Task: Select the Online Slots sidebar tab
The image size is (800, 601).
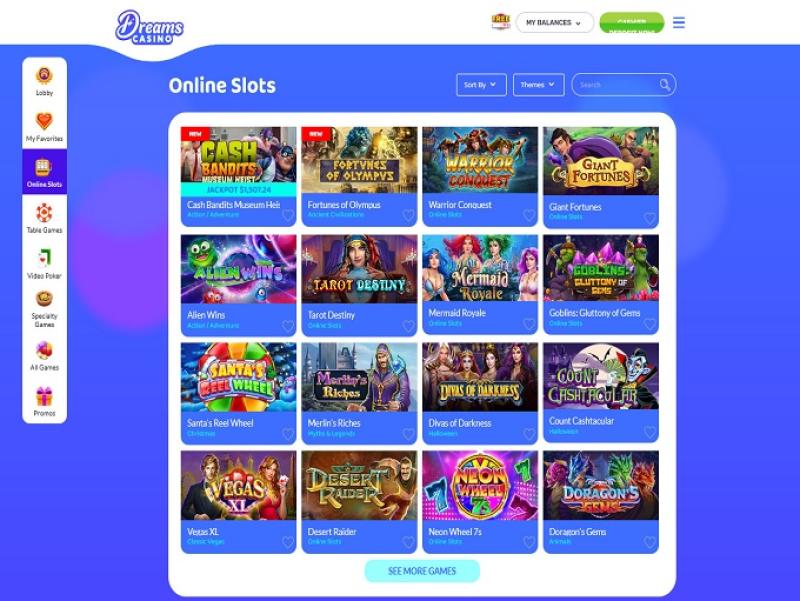Action: point(44,171)
